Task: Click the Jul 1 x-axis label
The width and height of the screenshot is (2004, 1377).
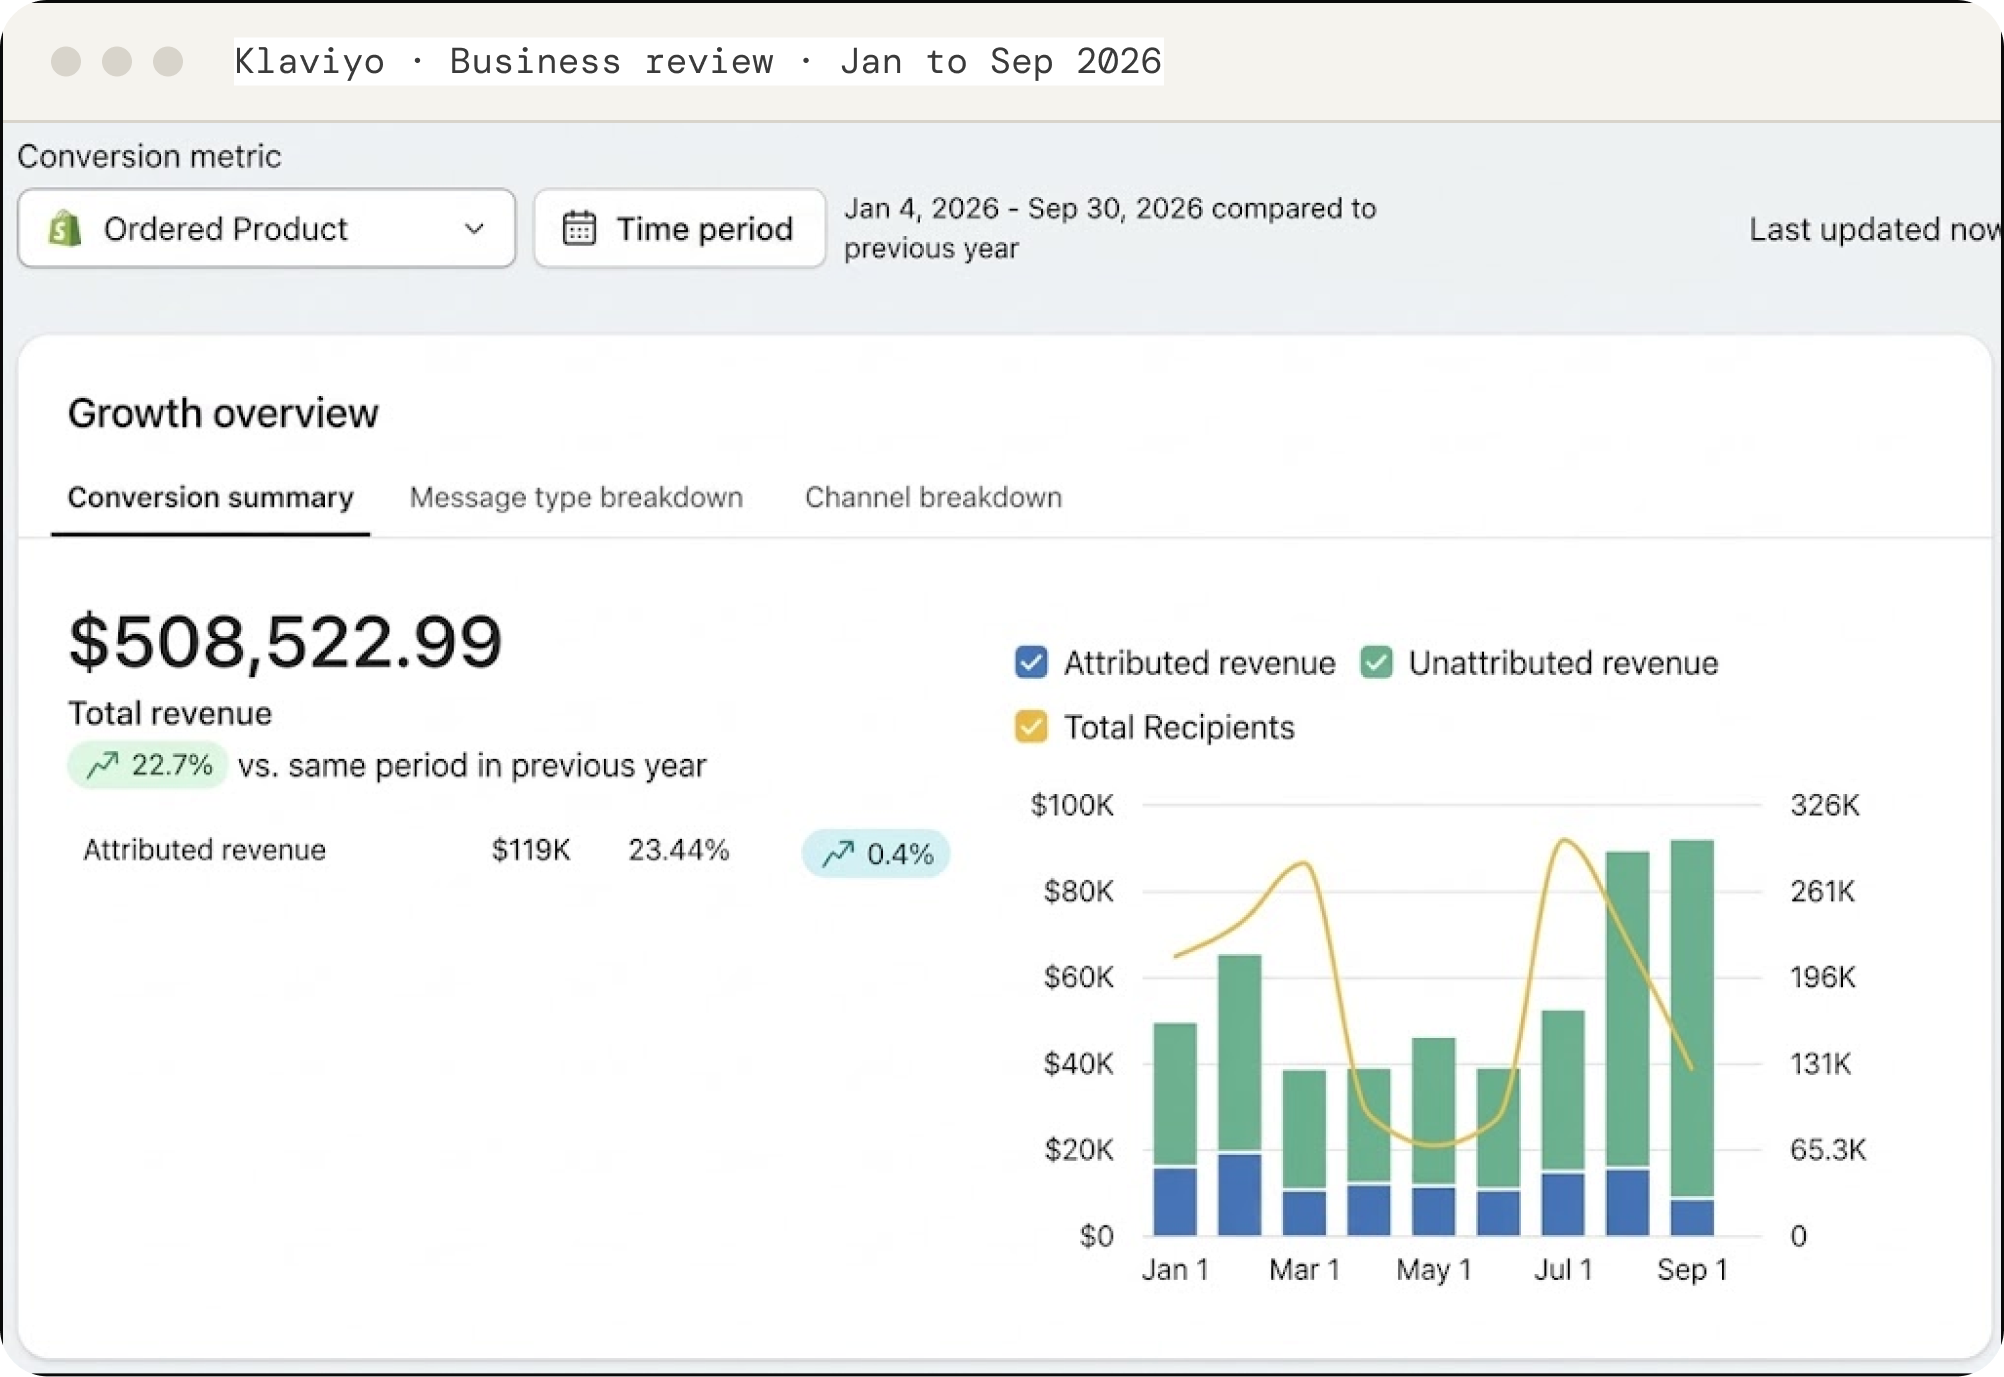Action: point(1563,1270)
